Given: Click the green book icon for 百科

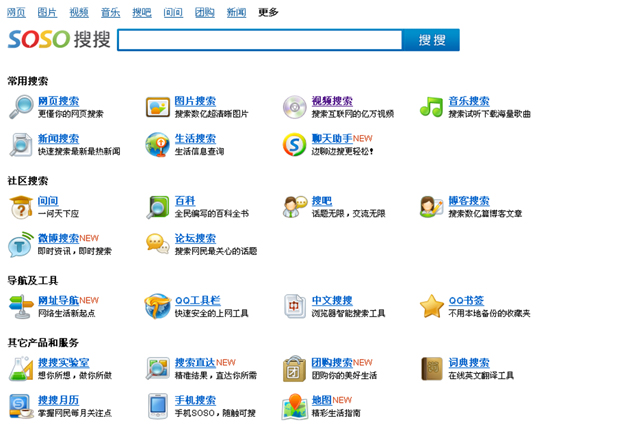Looking at the screenshot, I should click(158, 207).
